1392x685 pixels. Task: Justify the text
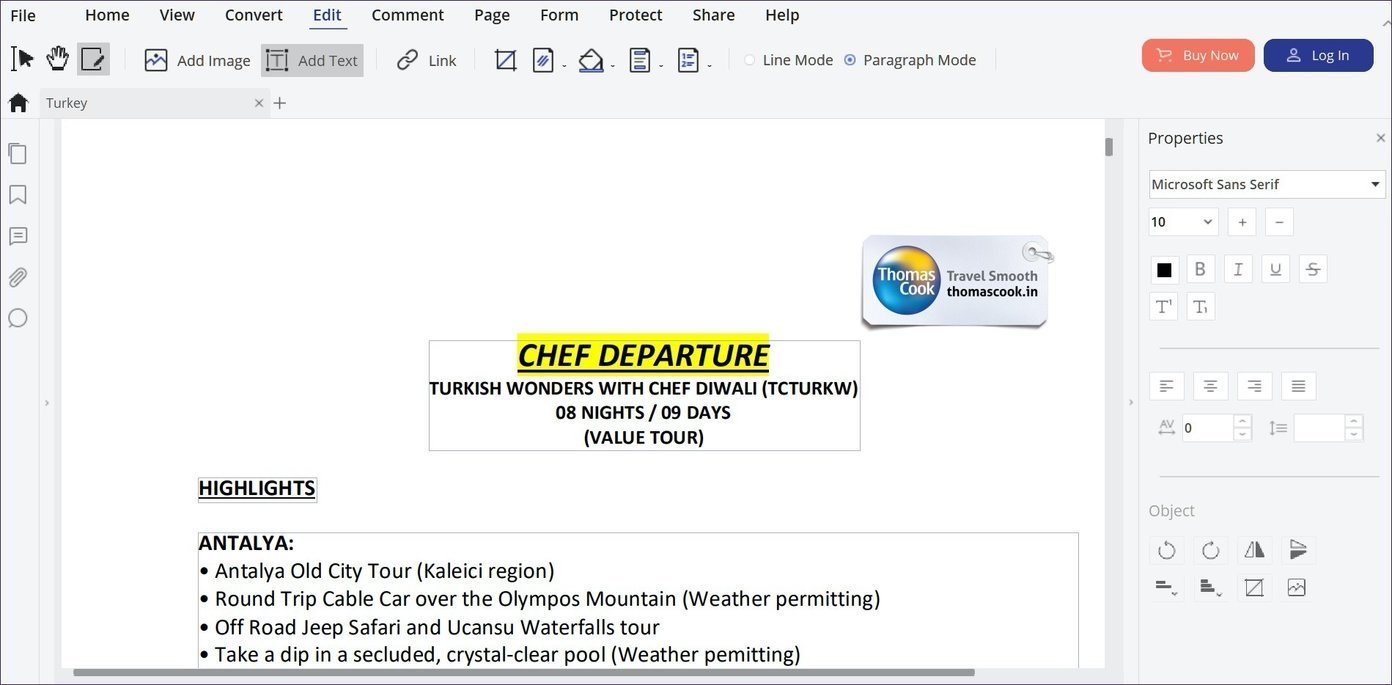coord(1298,386)
